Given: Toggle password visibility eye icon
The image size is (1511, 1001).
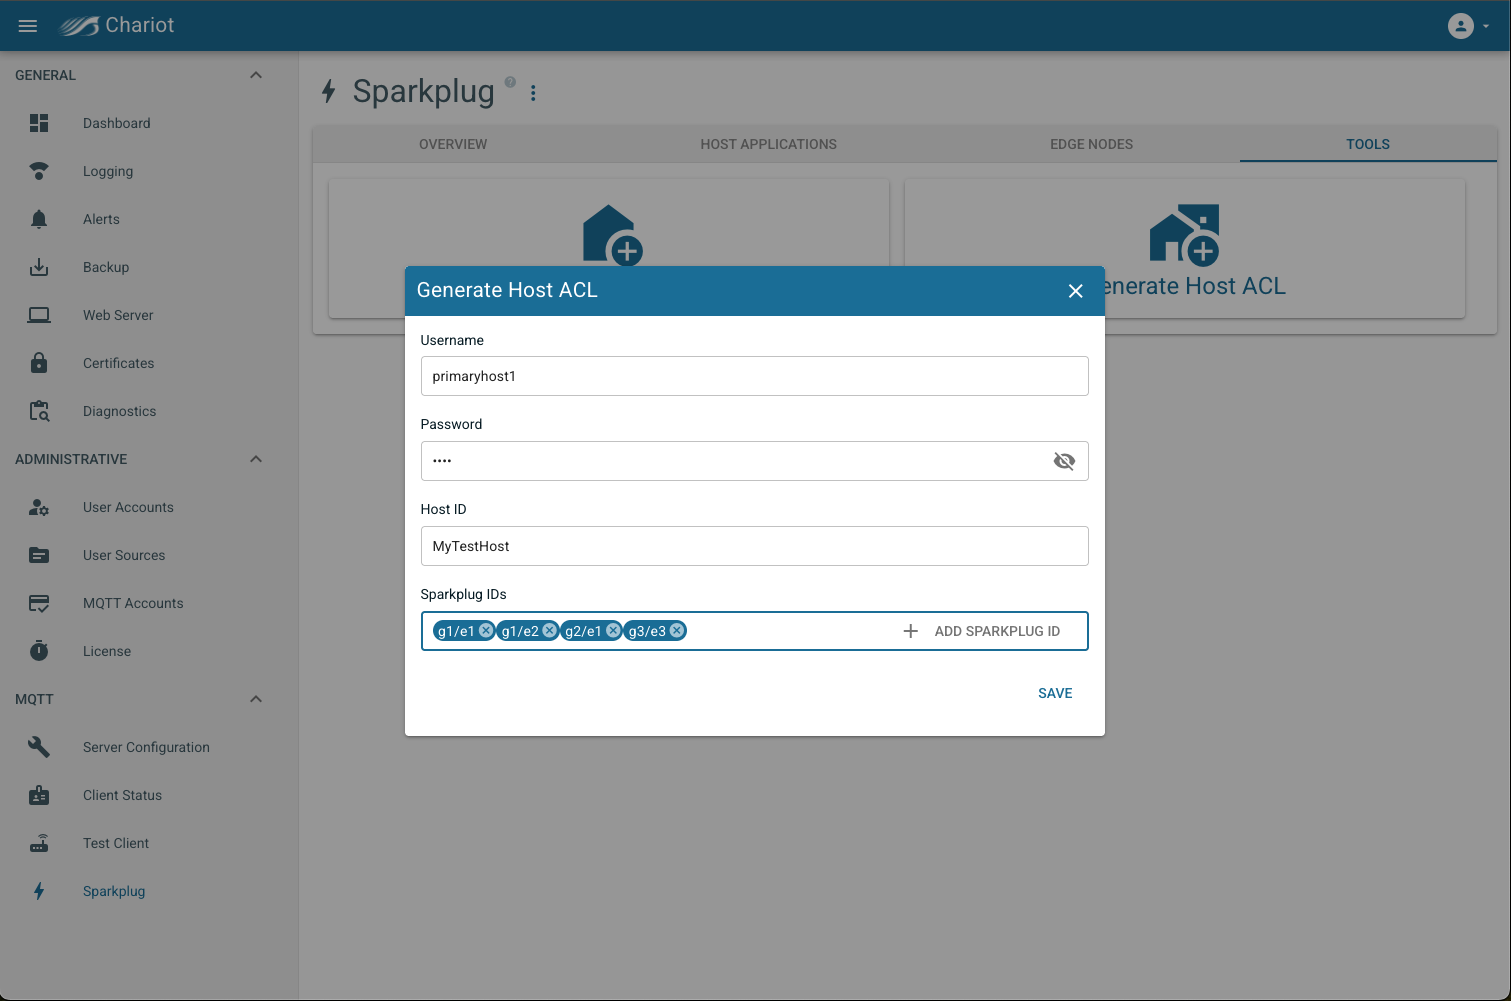Looking at the screenshot, I should click(1064, 461).
